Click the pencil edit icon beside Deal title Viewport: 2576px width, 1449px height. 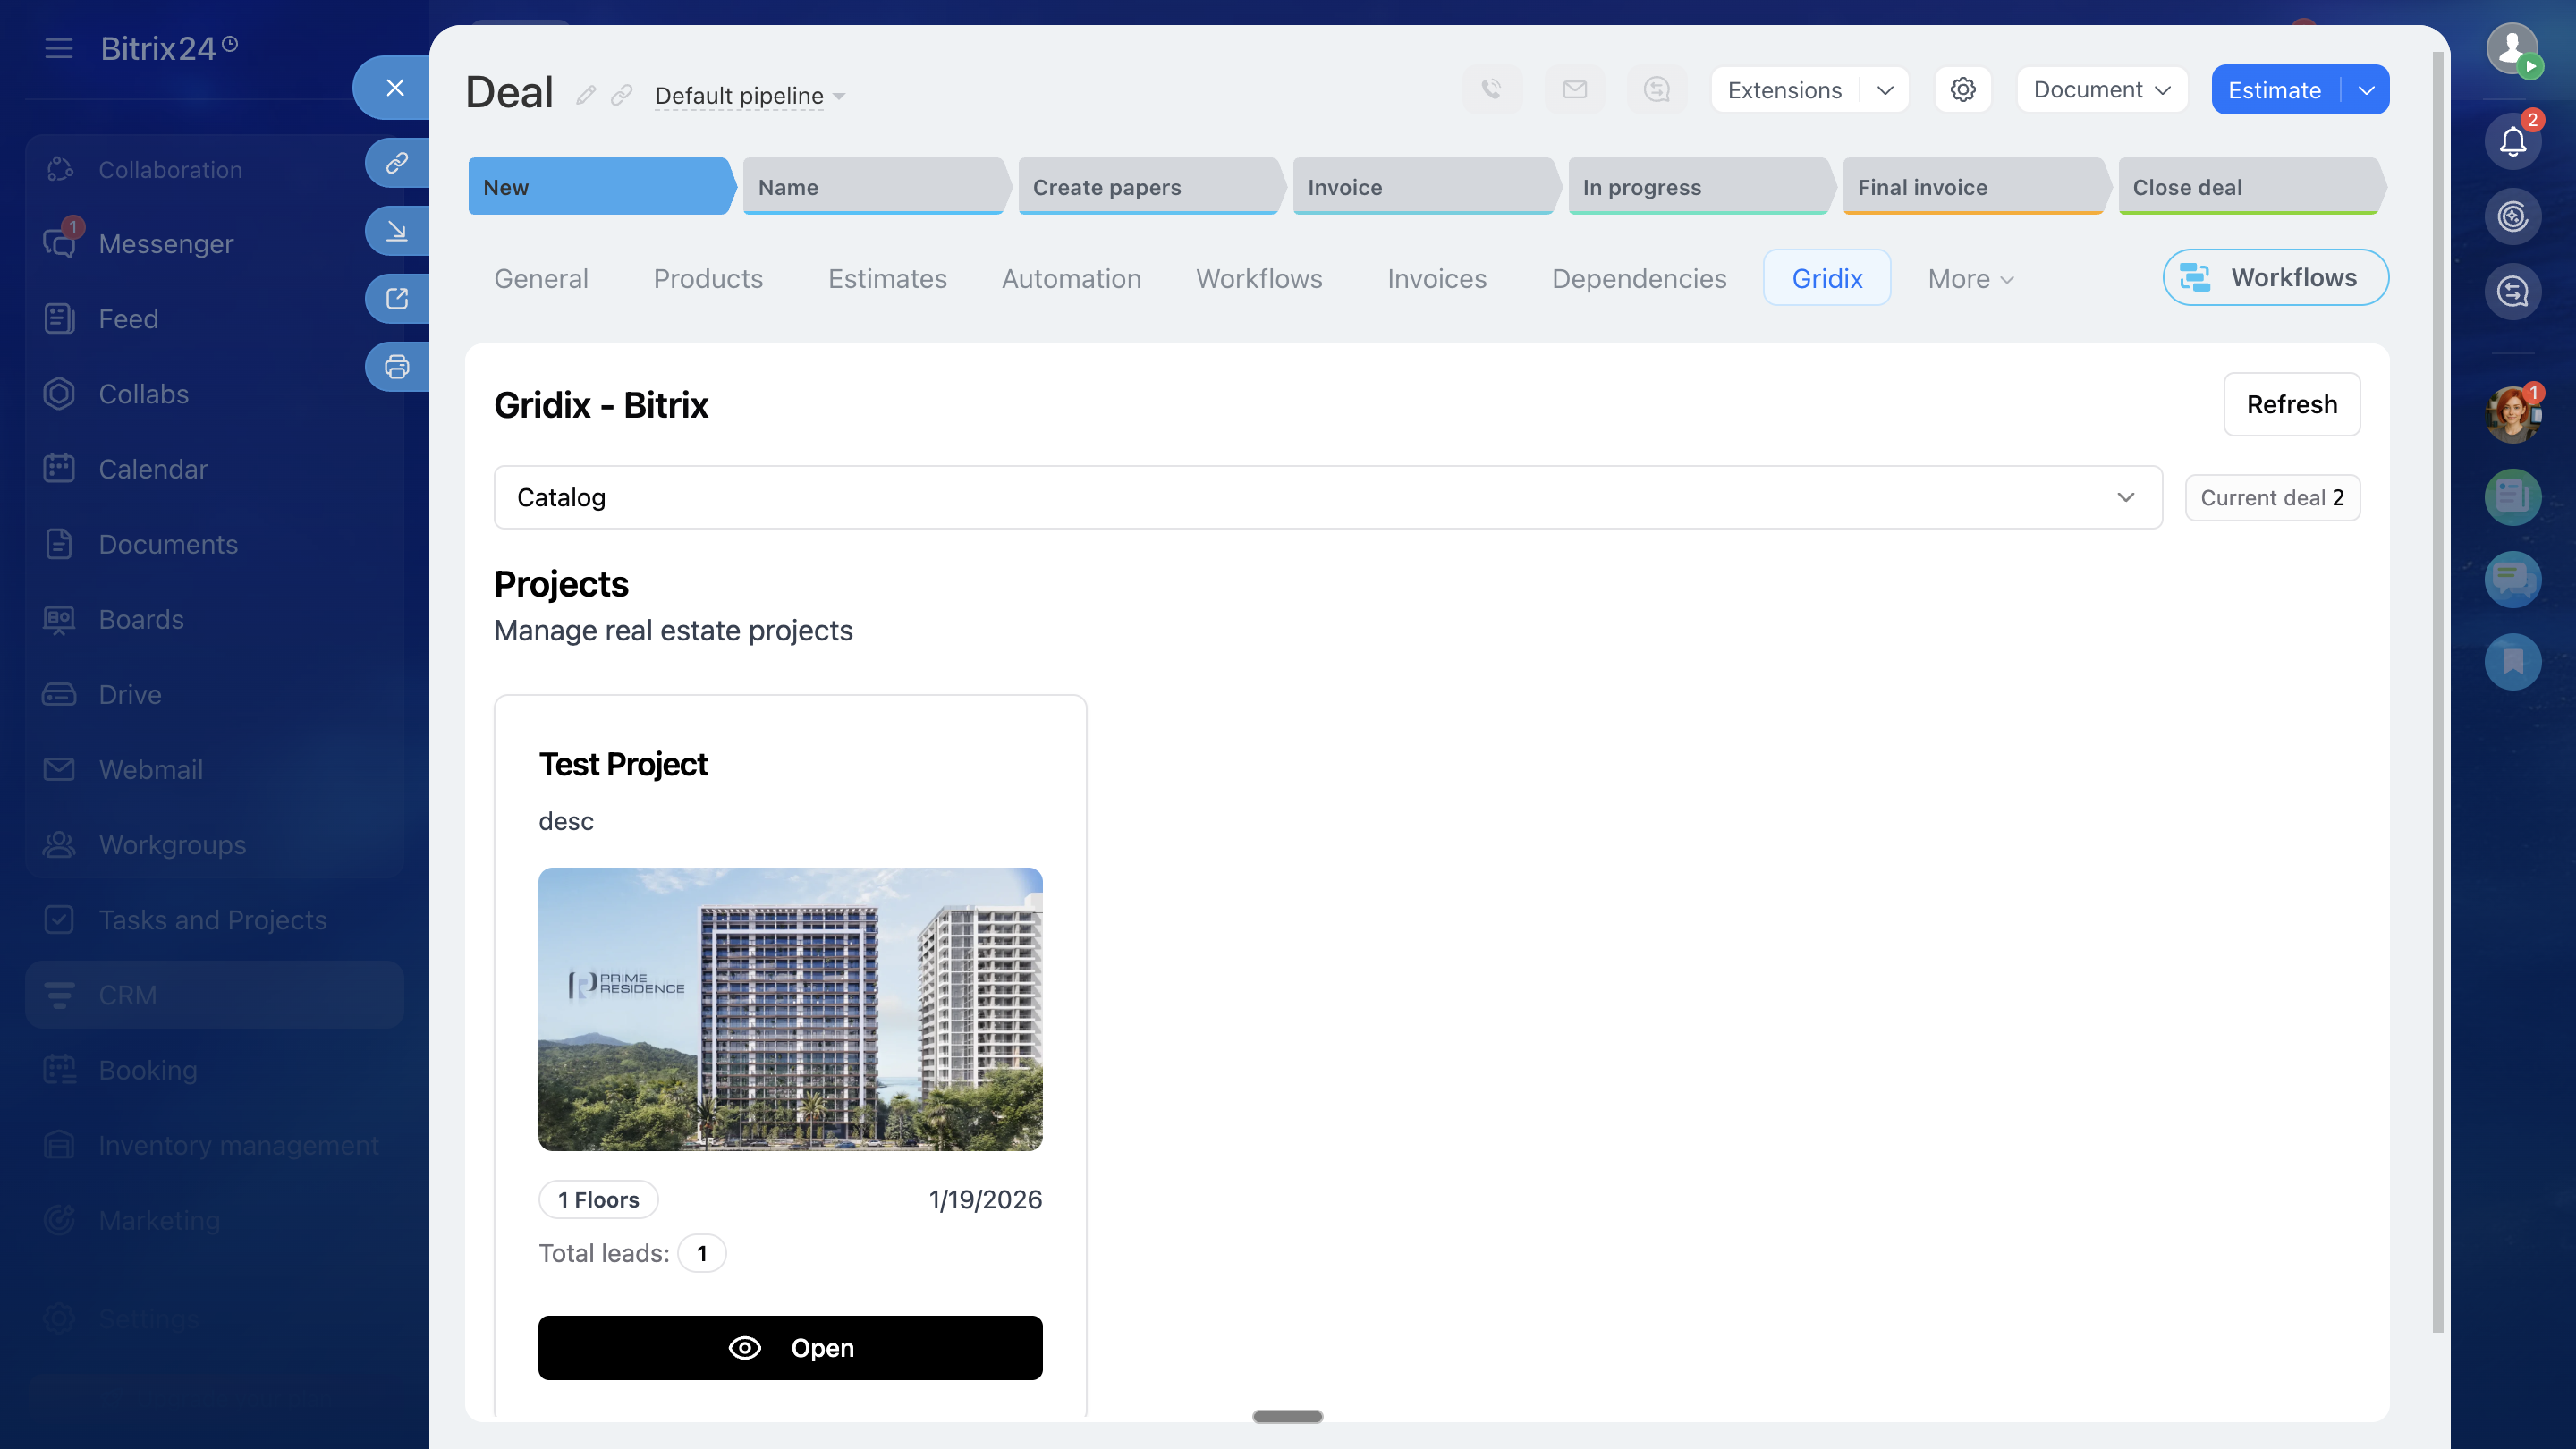tap(586, 95)
